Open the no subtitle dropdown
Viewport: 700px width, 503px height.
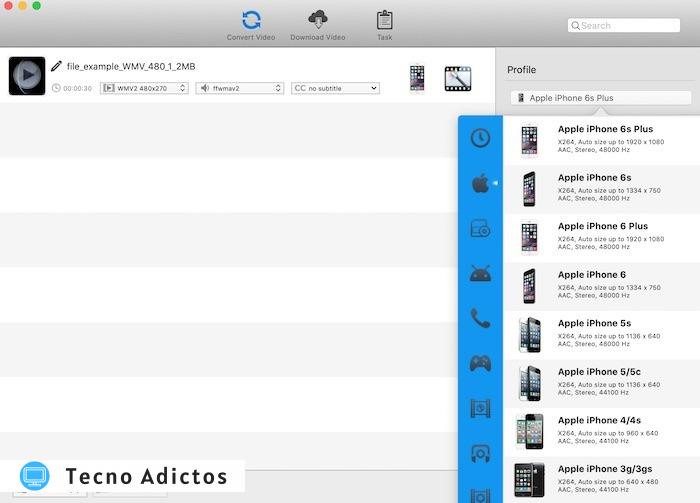(x=335, y=88)
